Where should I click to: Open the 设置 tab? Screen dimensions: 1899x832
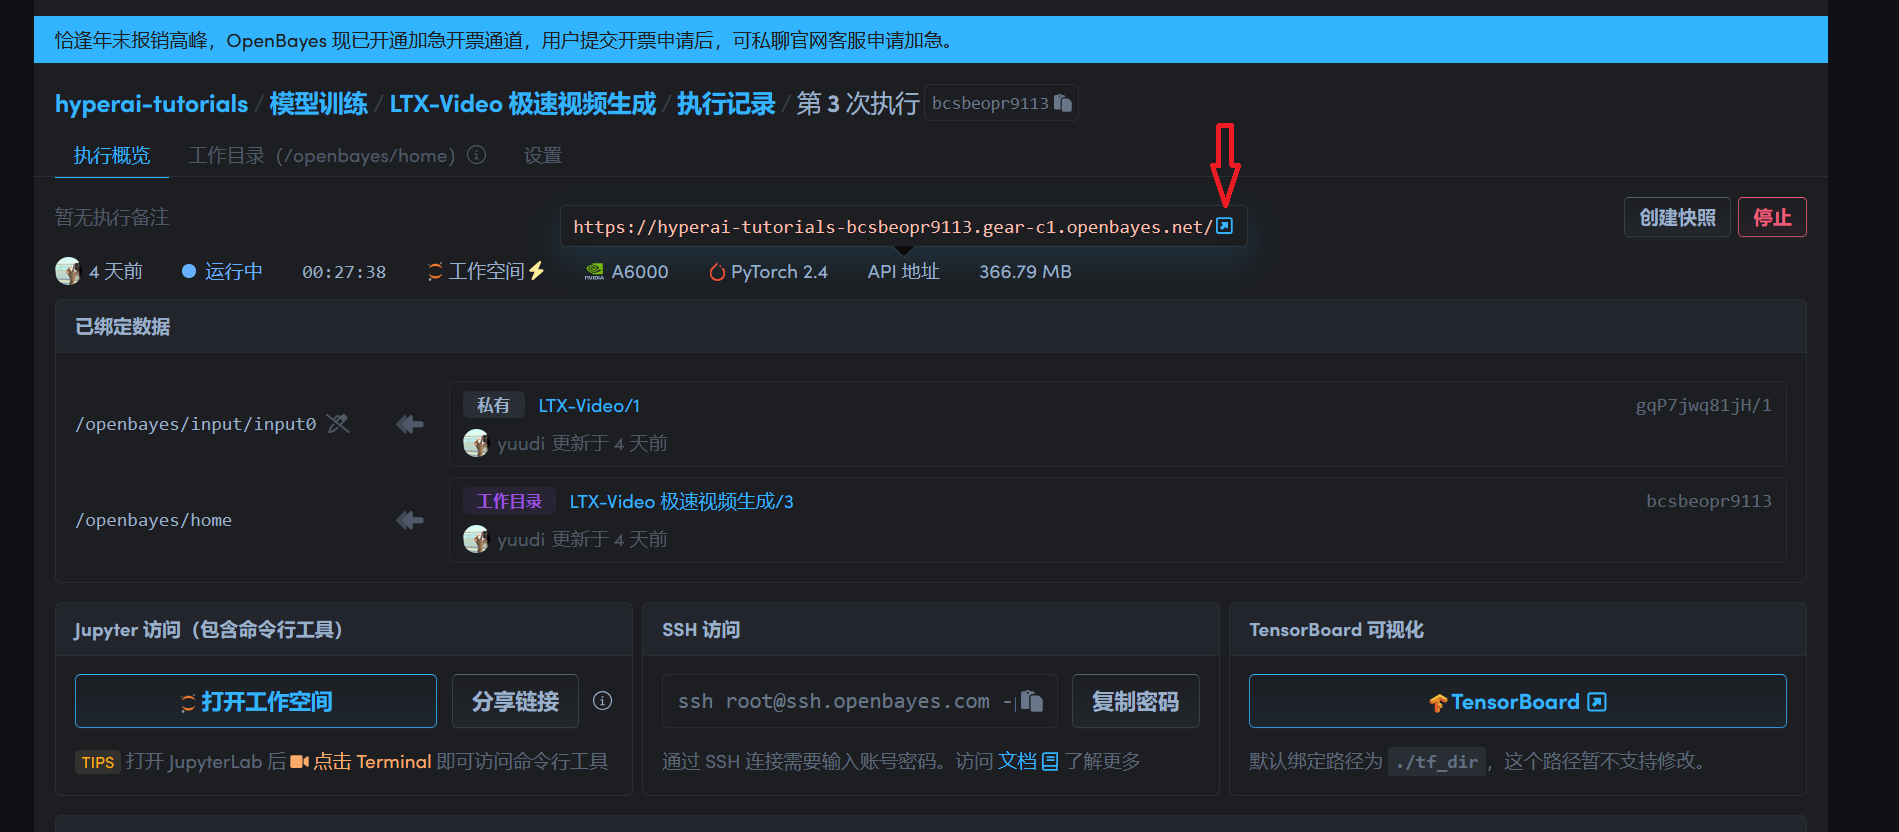(x=543, y=156)
